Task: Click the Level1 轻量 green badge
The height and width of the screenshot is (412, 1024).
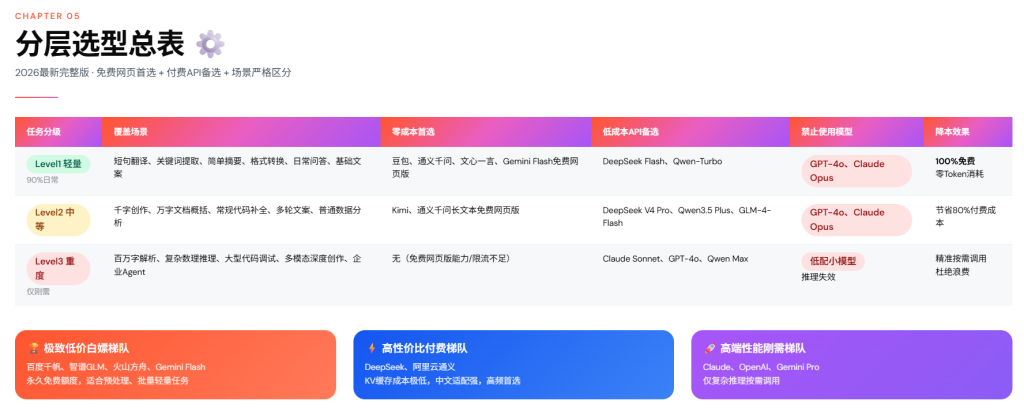Action: tap(58, 165)
